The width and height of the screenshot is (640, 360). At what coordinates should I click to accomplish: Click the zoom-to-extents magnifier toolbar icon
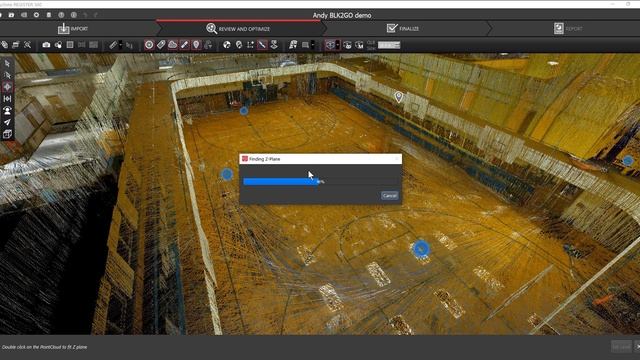click(27, 45)
